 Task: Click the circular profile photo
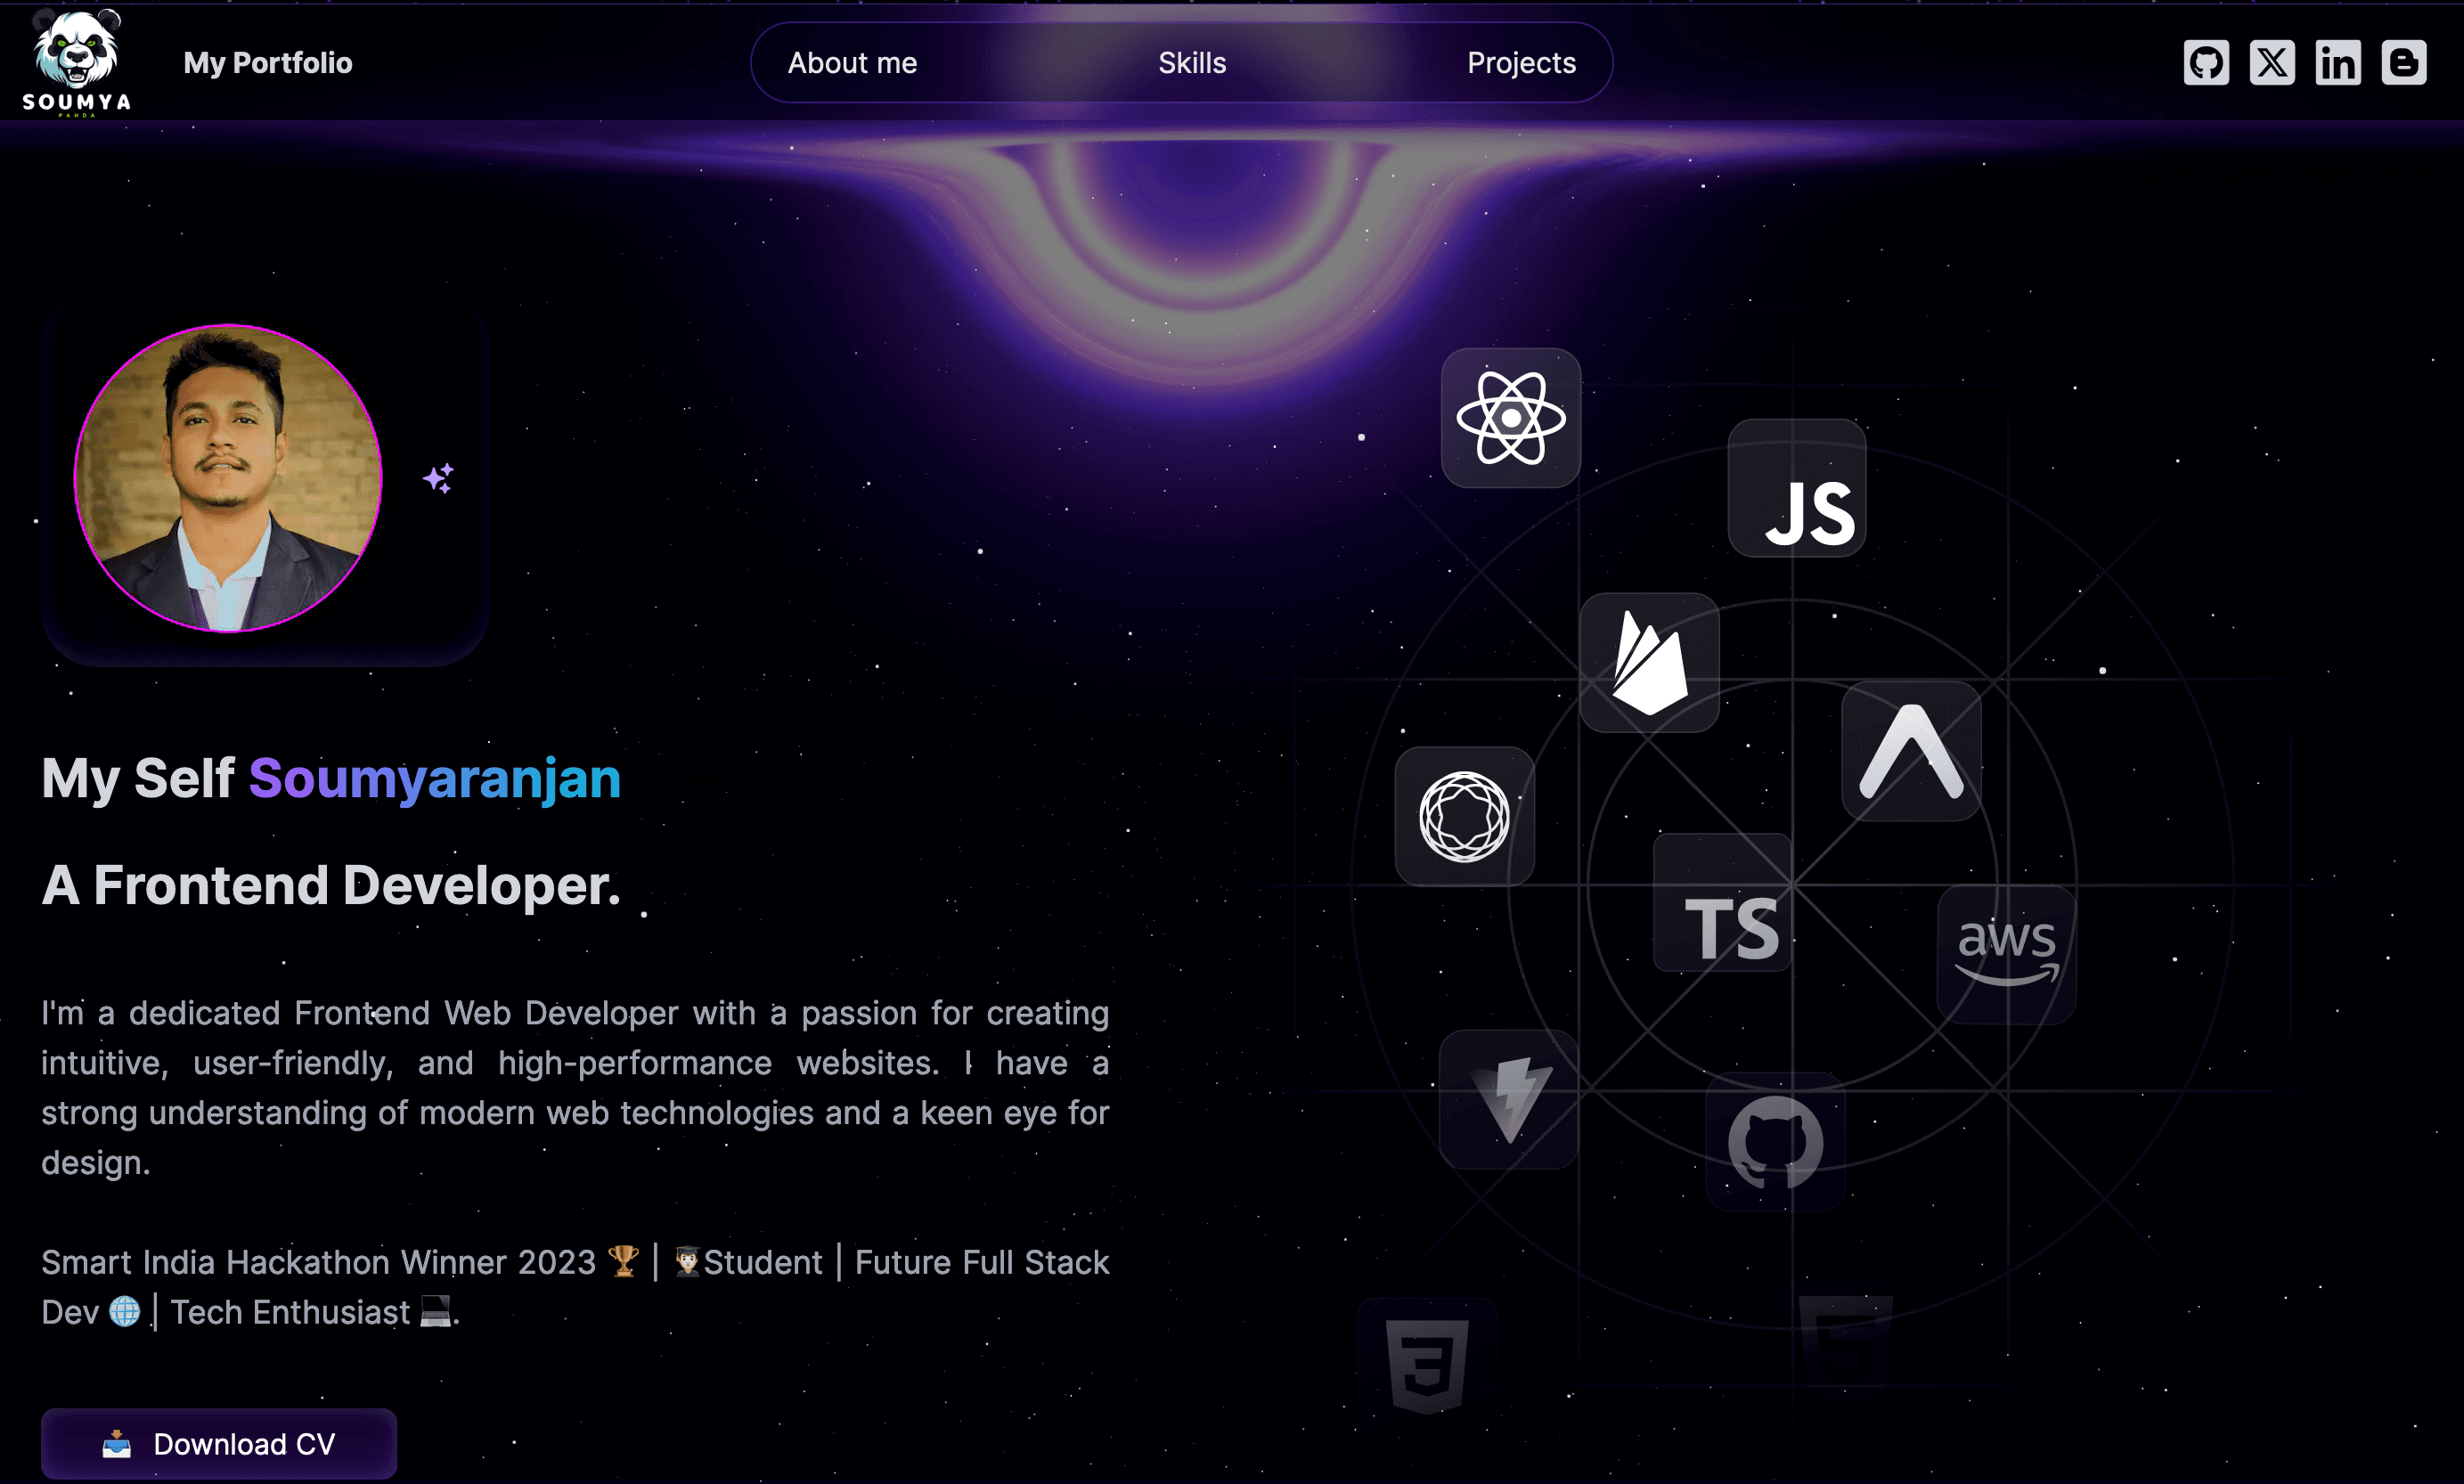click(x=228, y=478)
